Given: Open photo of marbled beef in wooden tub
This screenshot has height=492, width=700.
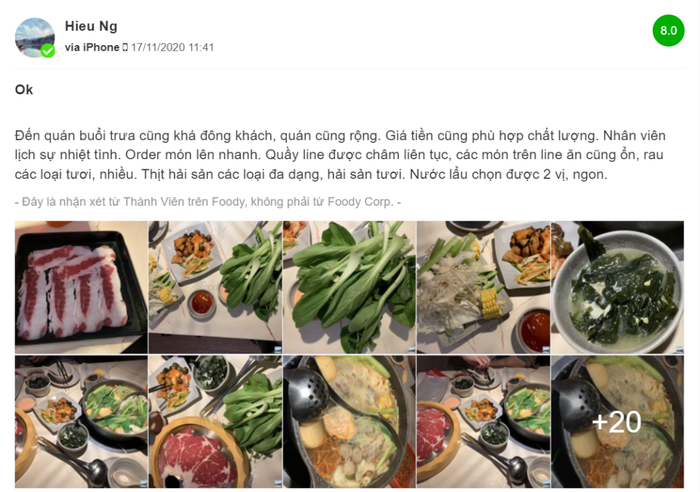Looking at the screenshot, I should click(215, 421).
